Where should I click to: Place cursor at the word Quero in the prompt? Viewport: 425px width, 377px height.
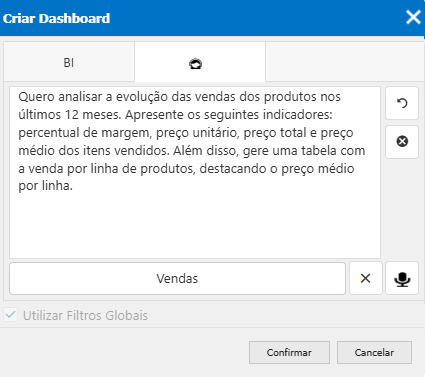click(x=36, y=97)
